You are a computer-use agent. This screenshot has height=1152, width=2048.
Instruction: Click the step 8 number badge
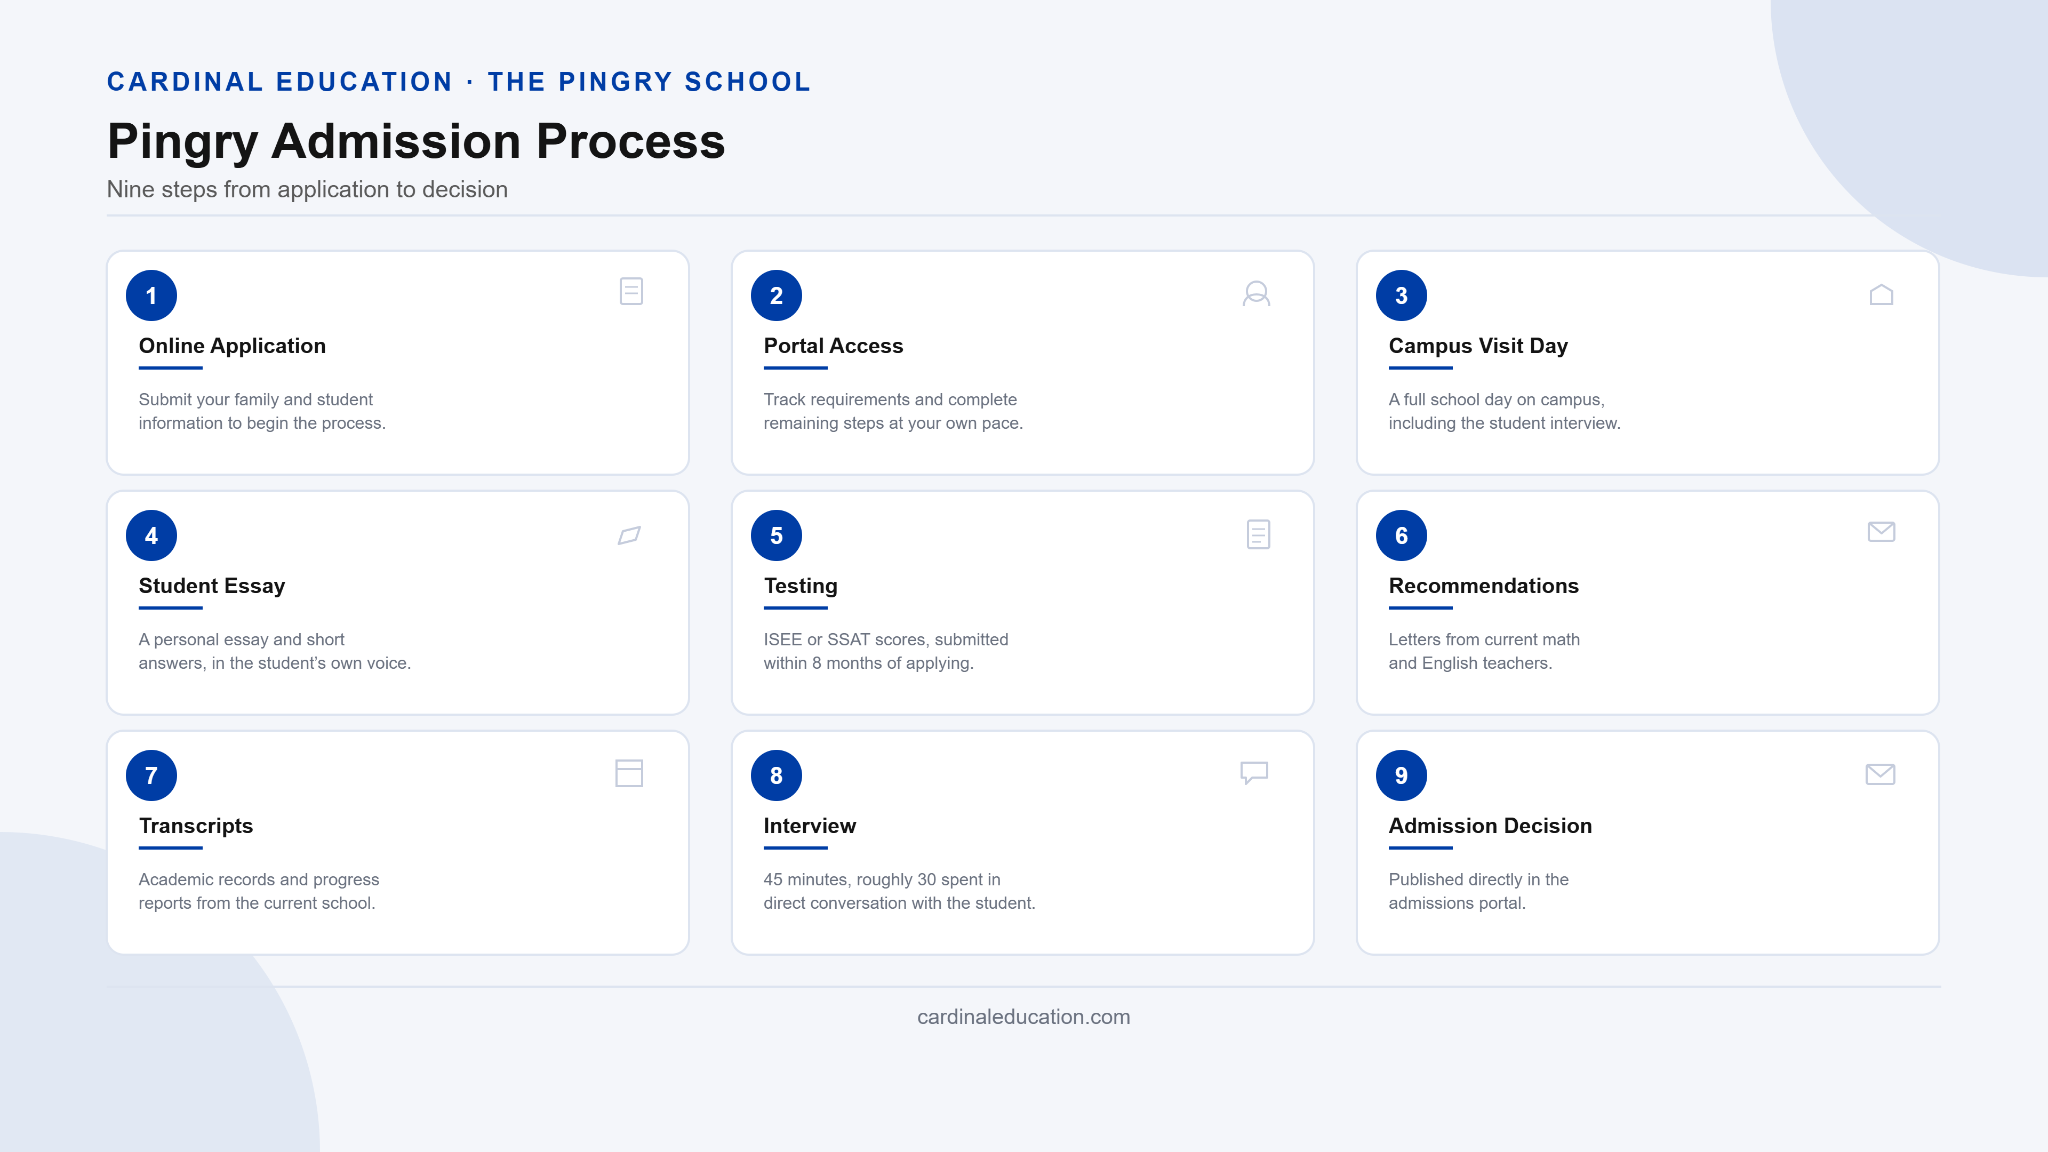tap(776, 775)
